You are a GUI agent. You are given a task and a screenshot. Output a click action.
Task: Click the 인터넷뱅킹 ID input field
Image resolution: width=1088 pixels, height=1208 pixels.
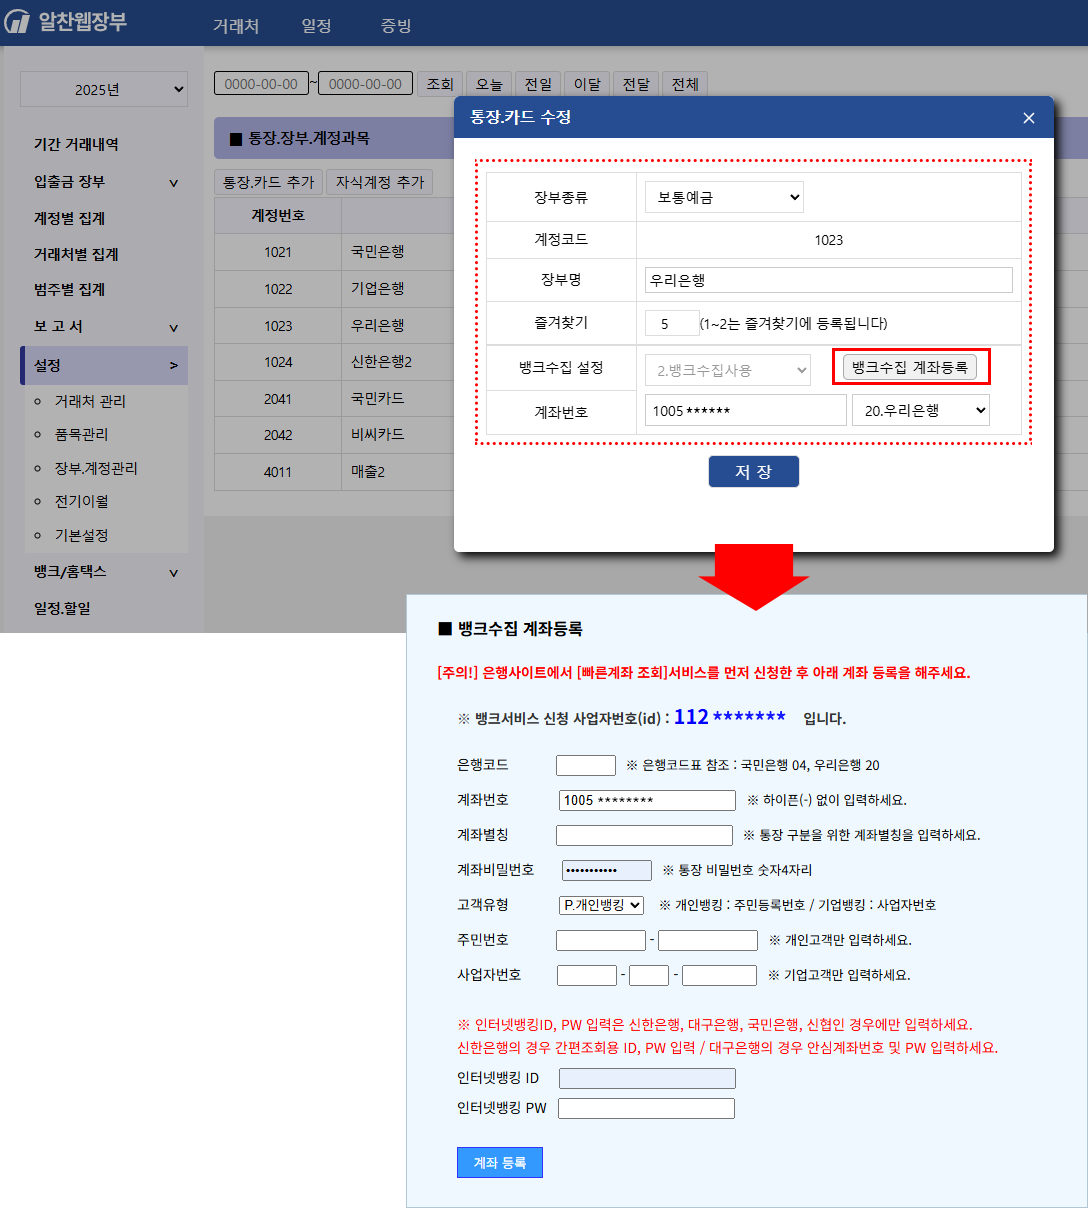647,1078
